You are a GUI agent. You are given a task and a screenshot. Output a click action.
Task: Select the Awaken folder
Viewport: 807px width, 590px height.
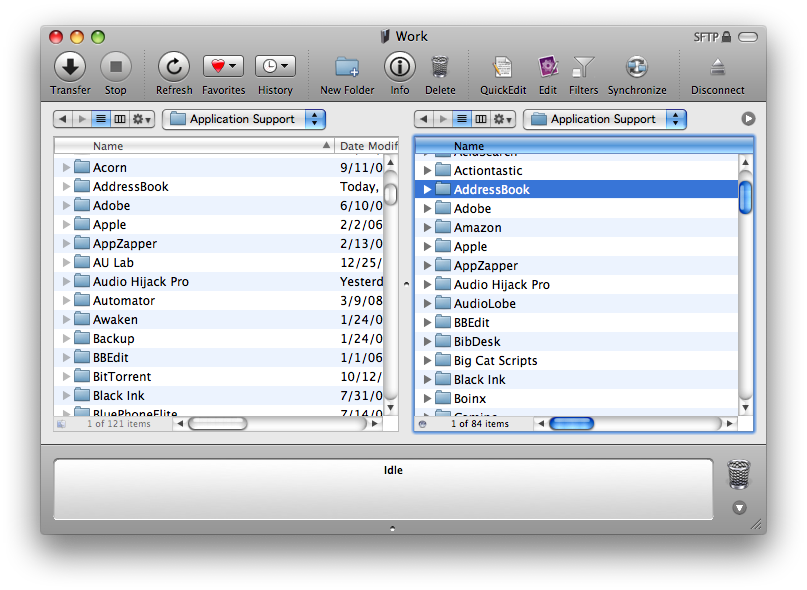(x=219, y=320)
